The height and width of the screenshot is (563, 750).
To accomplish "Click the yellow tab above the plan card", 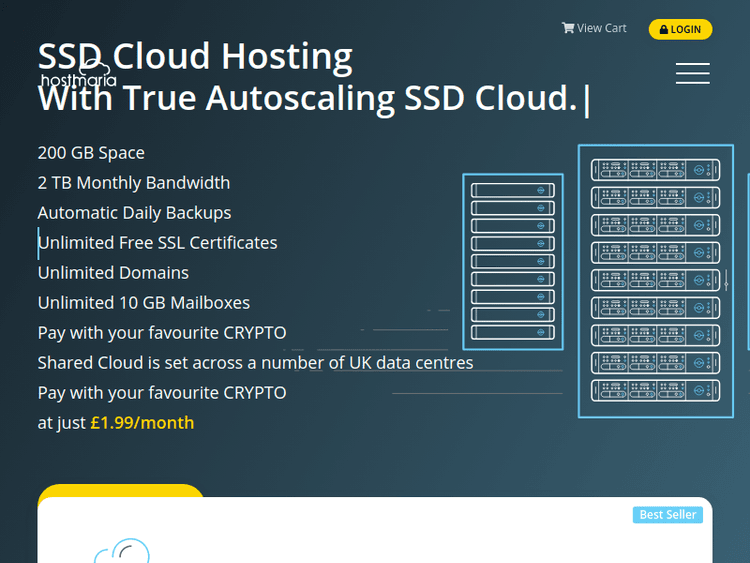I will (x=120, y=491).
